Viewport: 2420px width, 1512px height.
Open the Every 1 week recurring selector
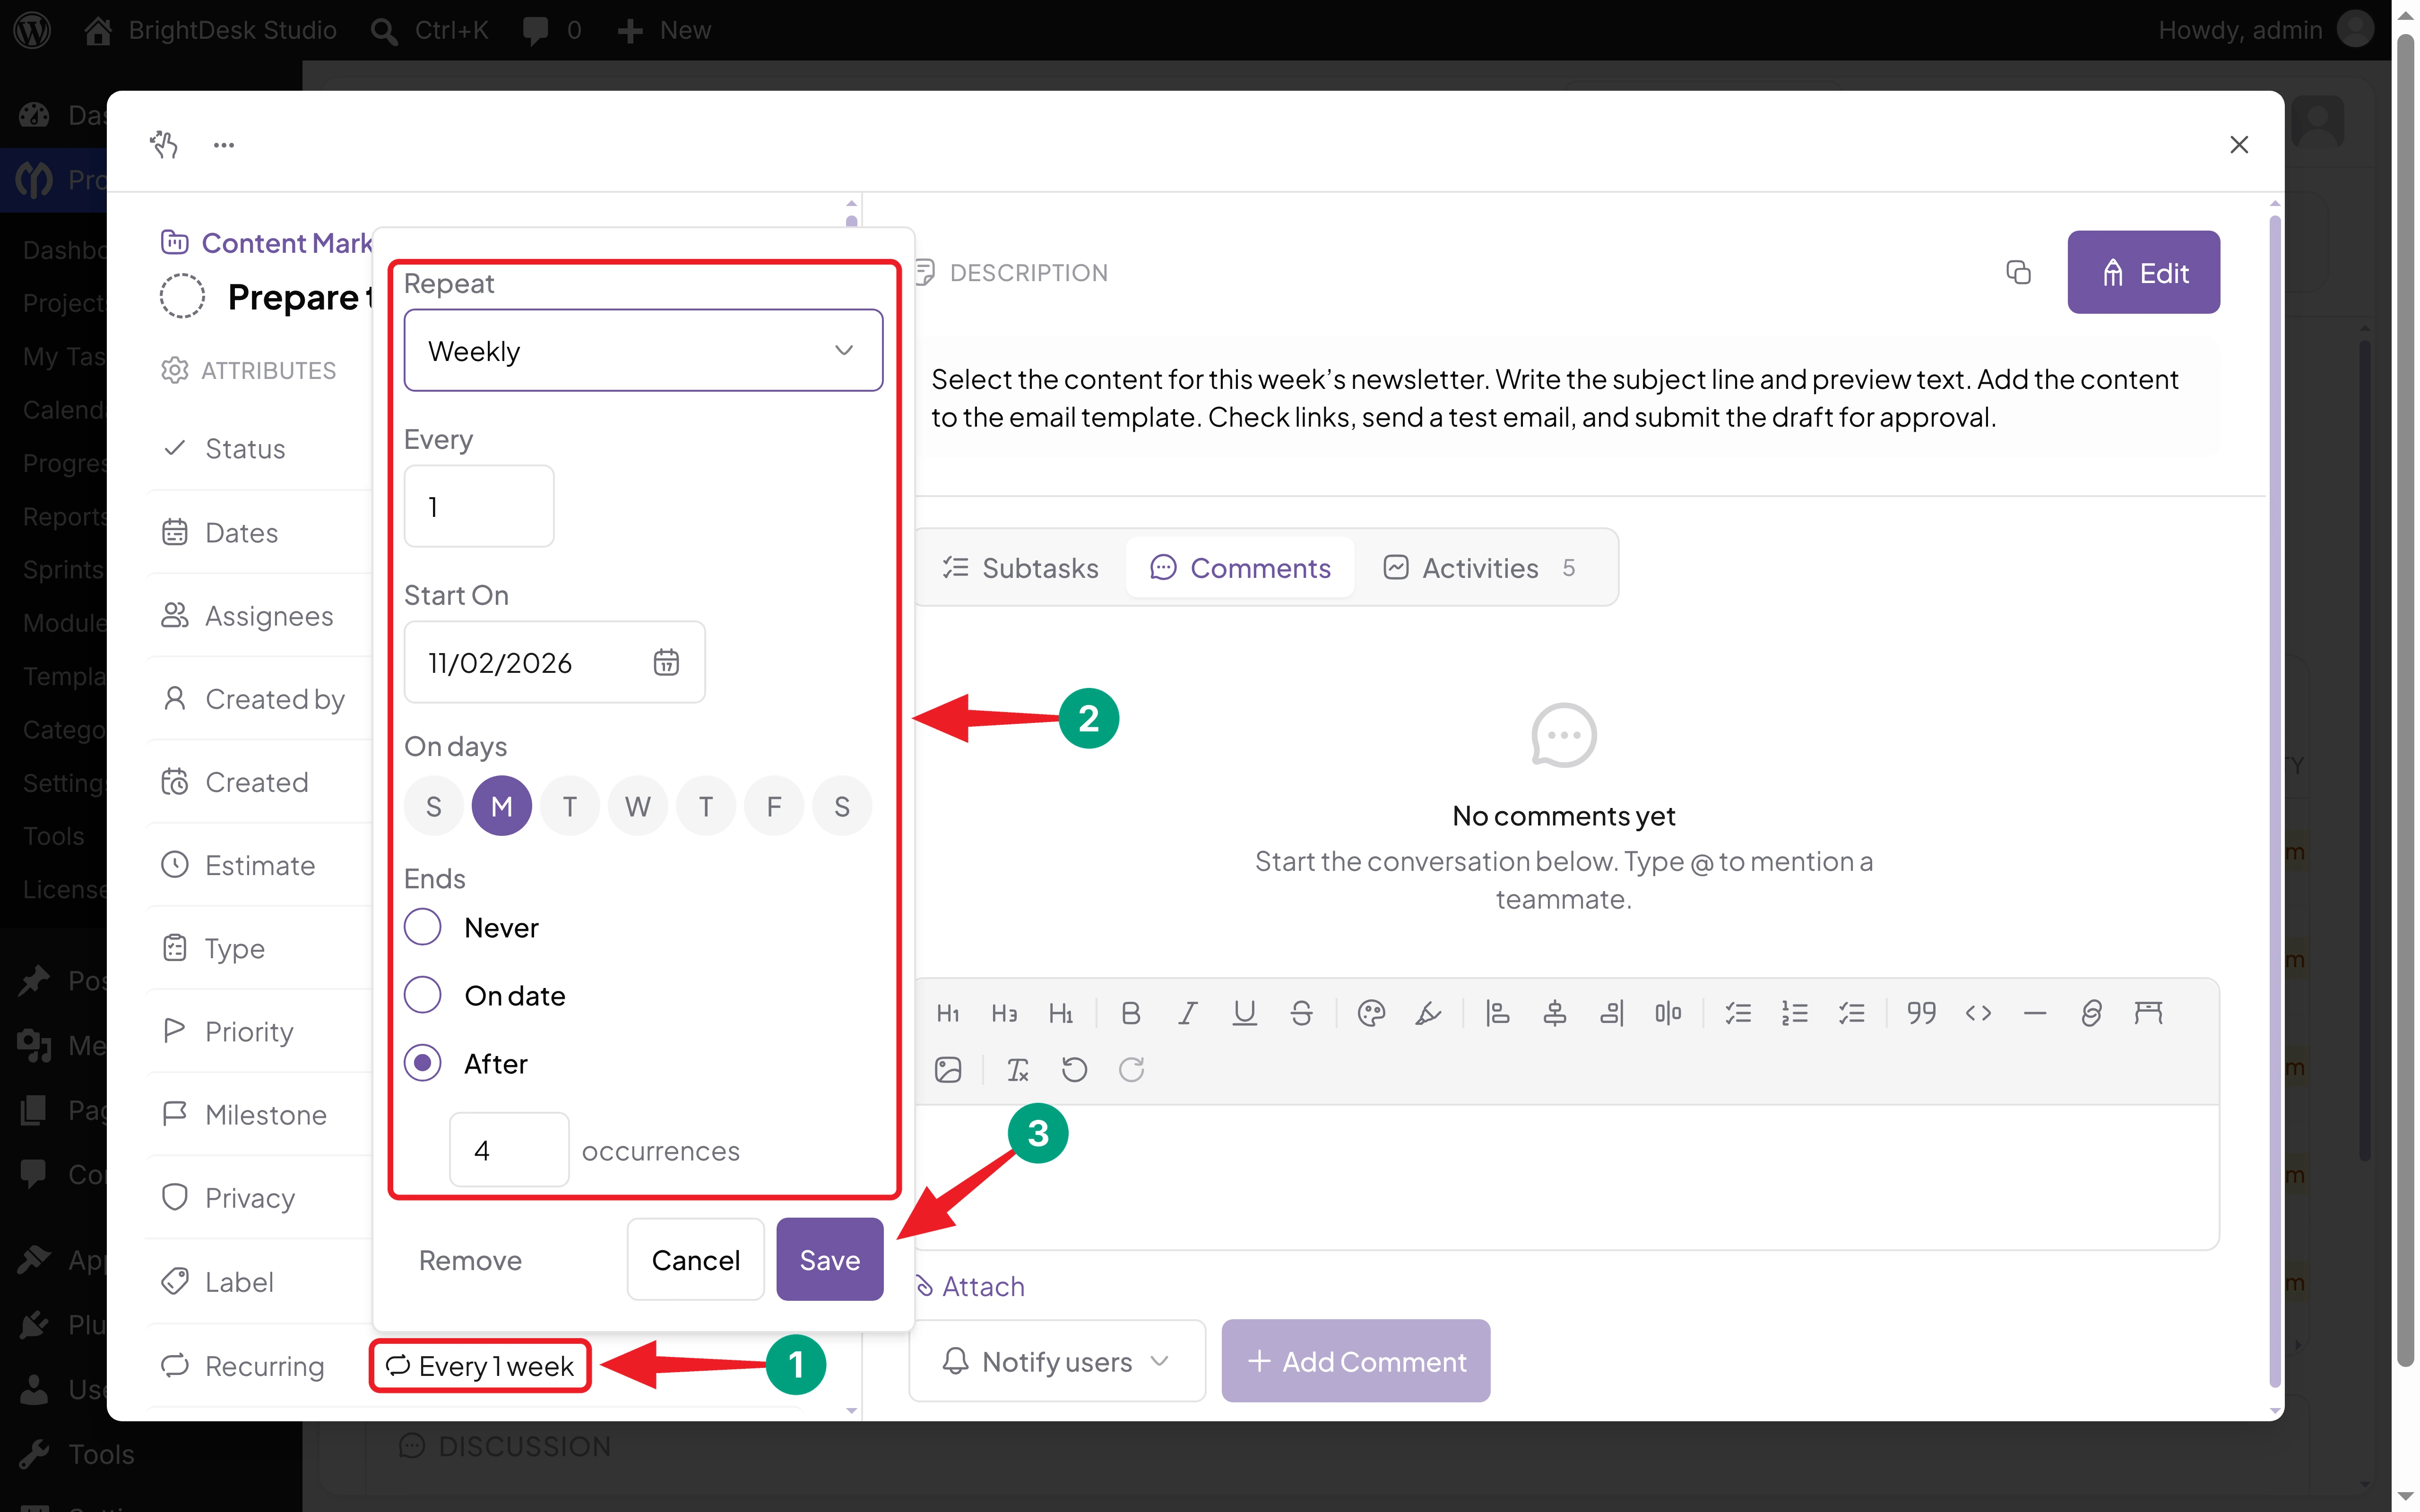481,1366
